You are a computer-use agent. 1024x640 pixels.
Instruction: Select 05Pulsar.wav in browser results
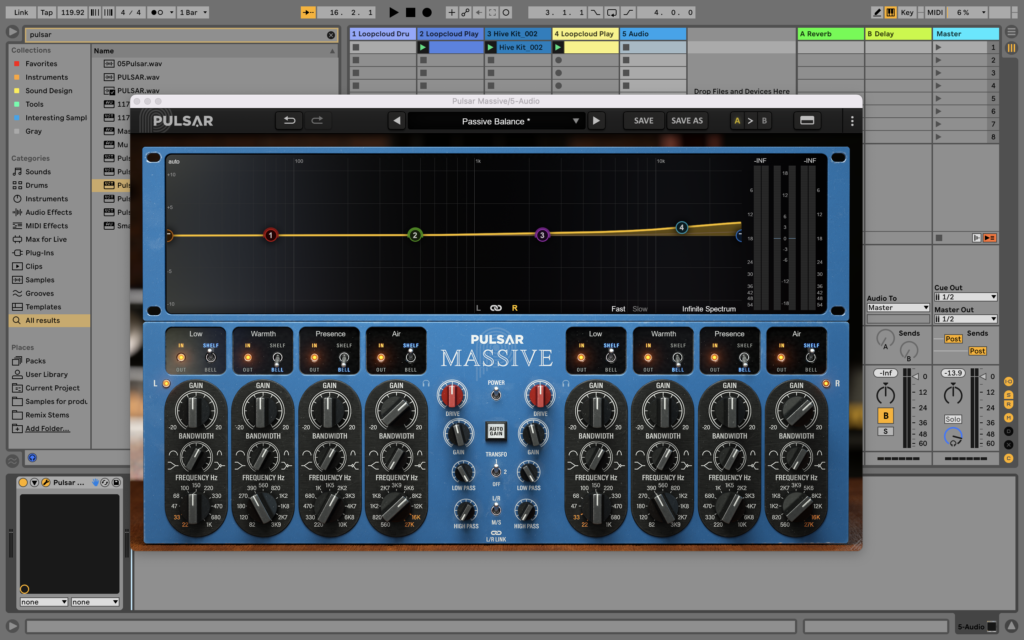[139, 64]
